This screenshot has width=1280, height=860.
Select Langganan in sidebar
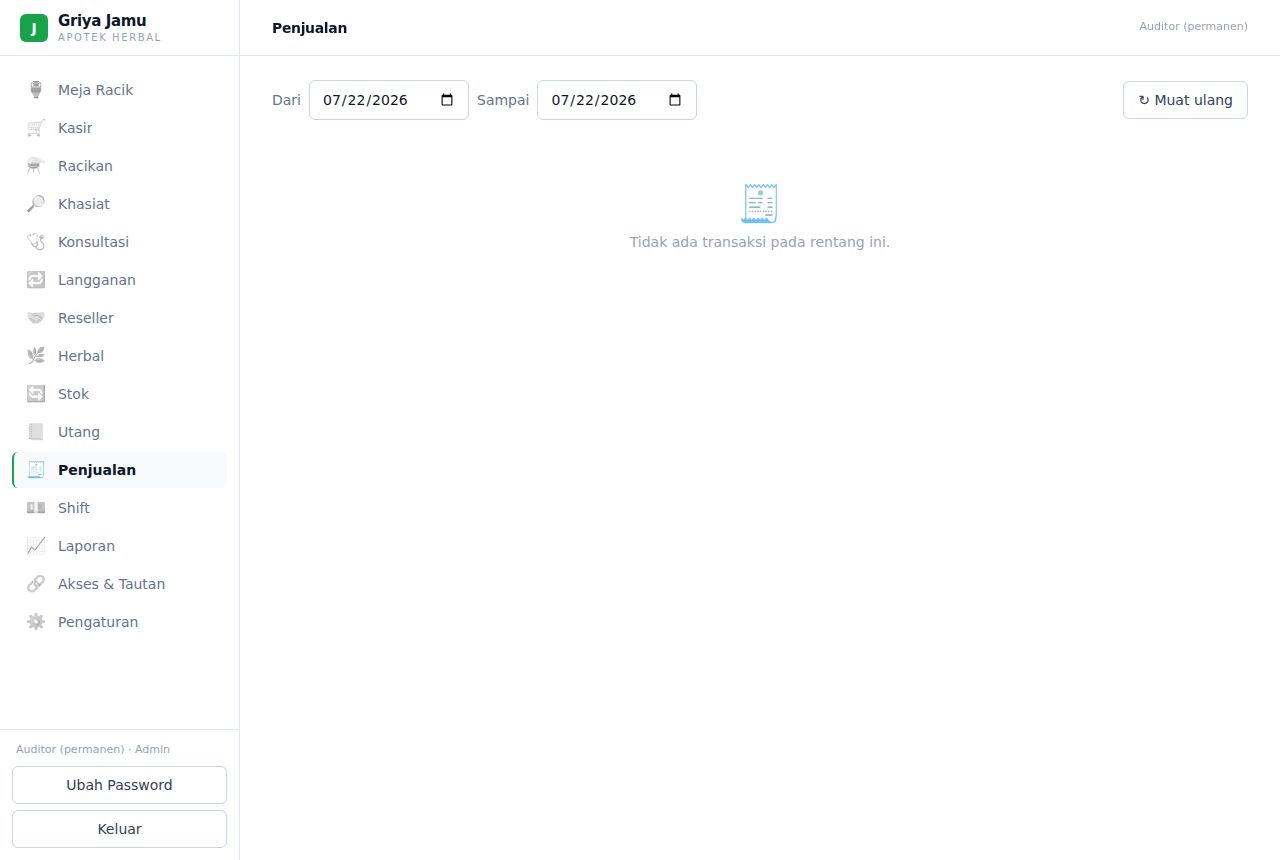click(x=119, y=280)
